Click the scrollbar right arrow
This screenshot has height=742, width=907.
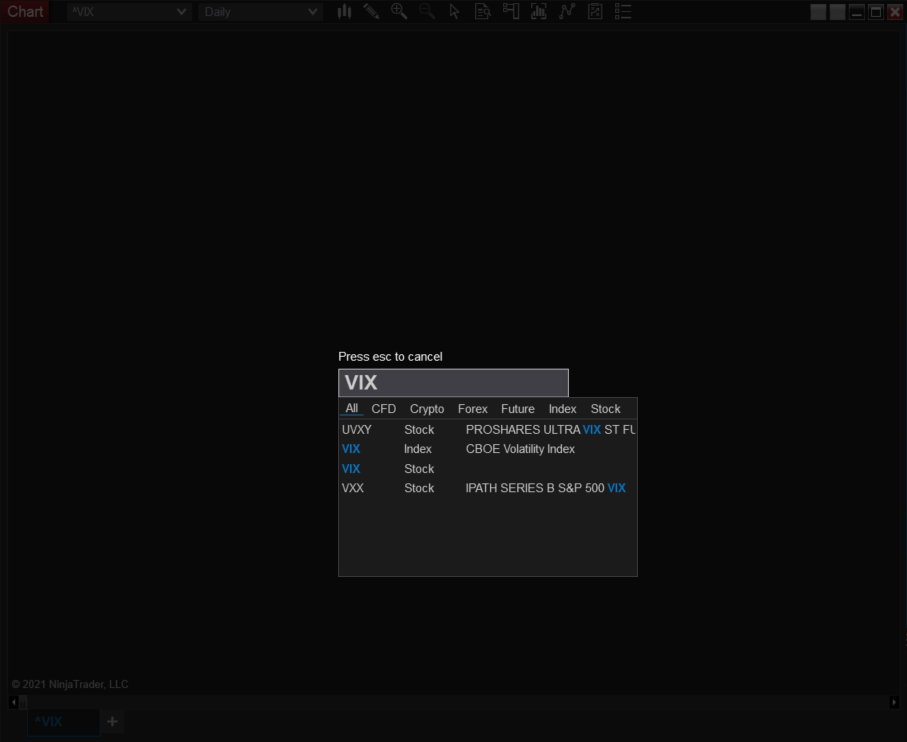[x=894, y=702]
